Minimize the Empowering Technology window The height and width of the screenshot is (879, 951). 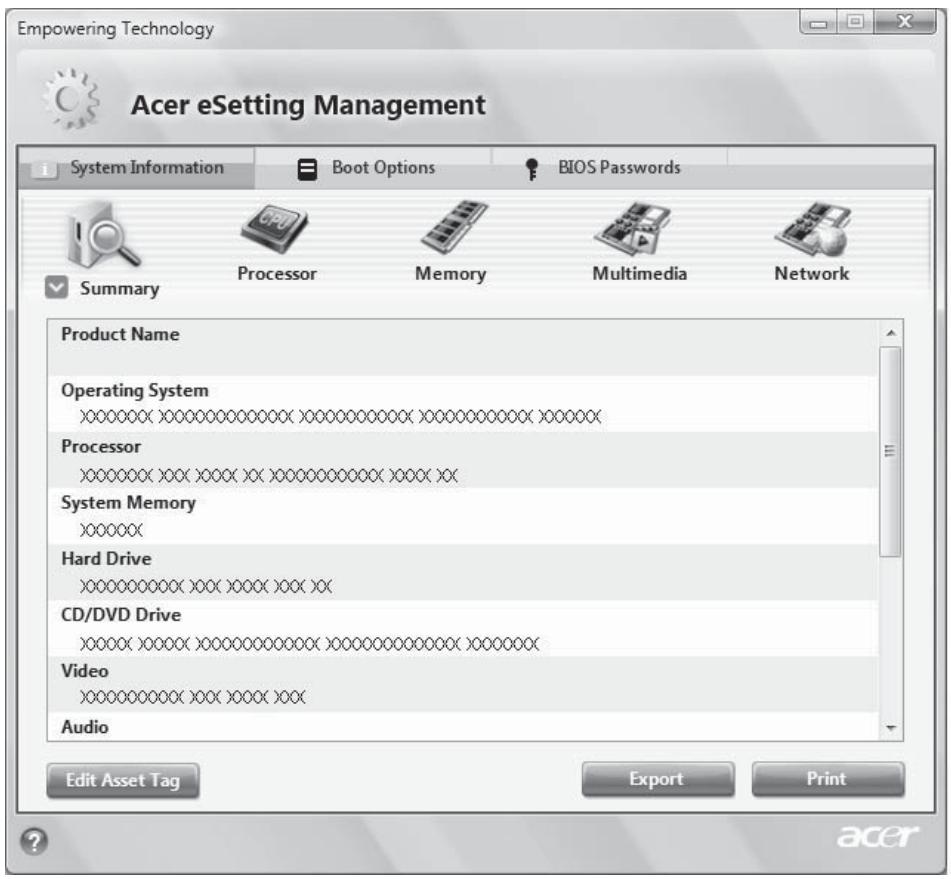(819, 23)
